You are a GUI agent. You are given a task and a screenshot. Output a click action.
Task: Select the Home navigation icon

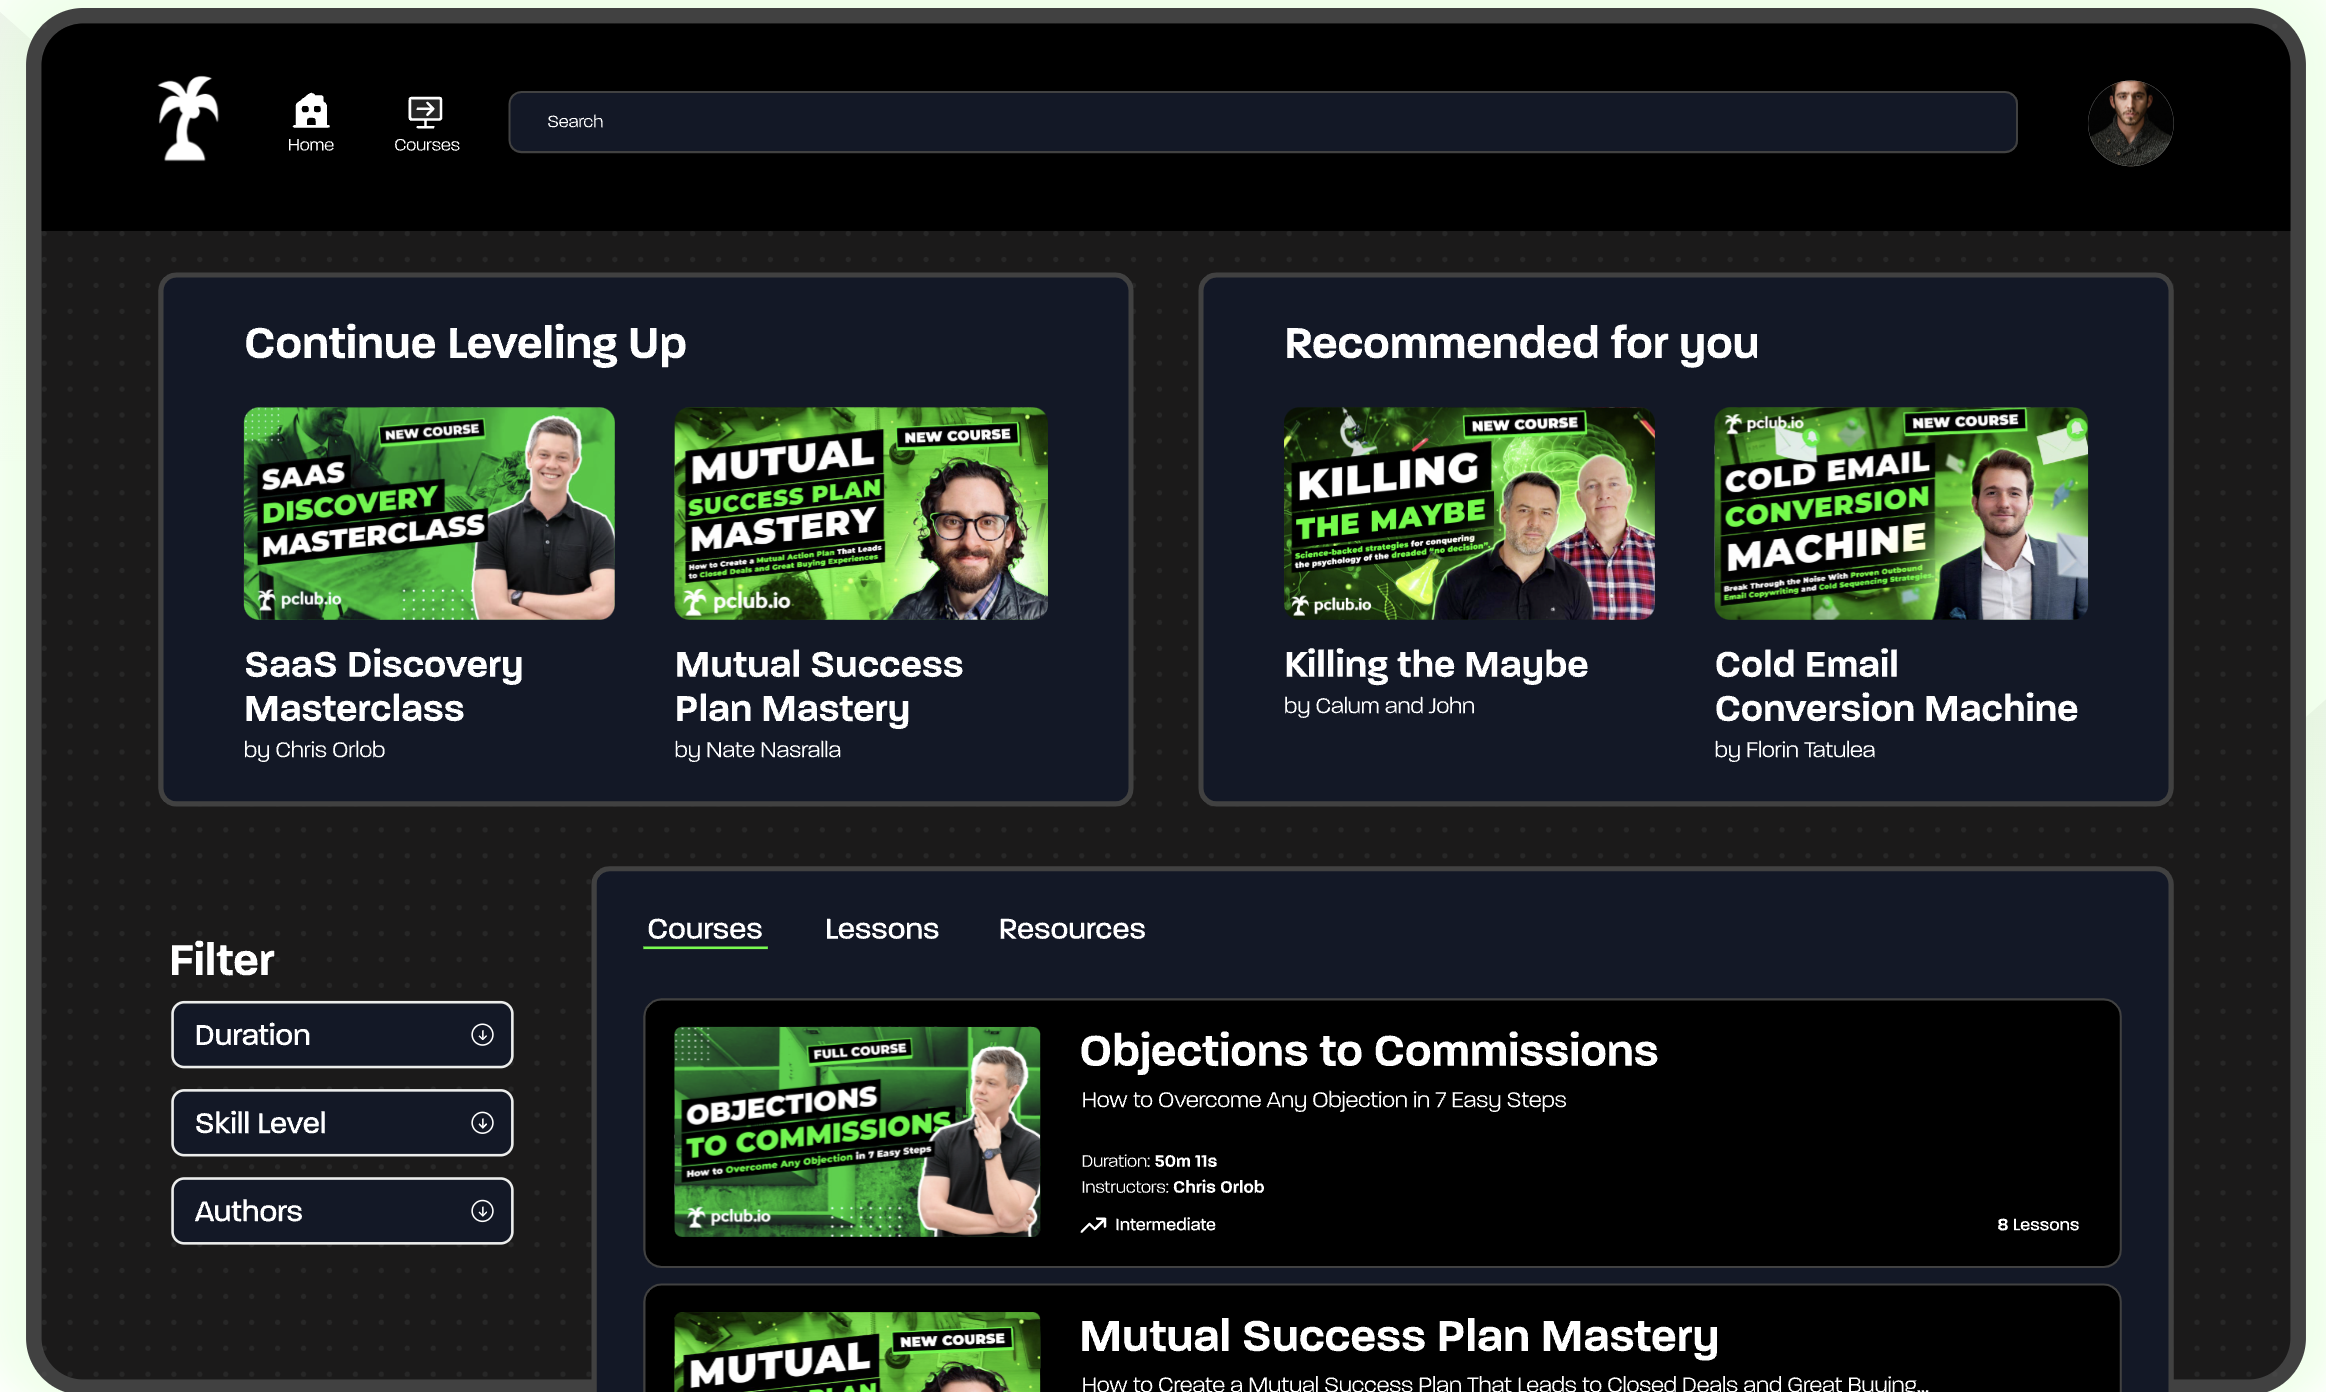[310, 110]
